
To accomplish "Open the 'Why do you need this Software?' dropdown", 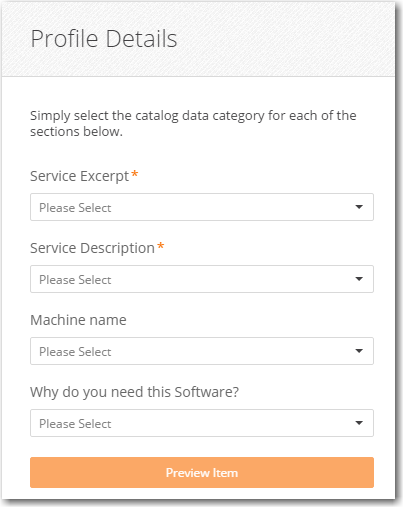I will click(x=202, y=423).
